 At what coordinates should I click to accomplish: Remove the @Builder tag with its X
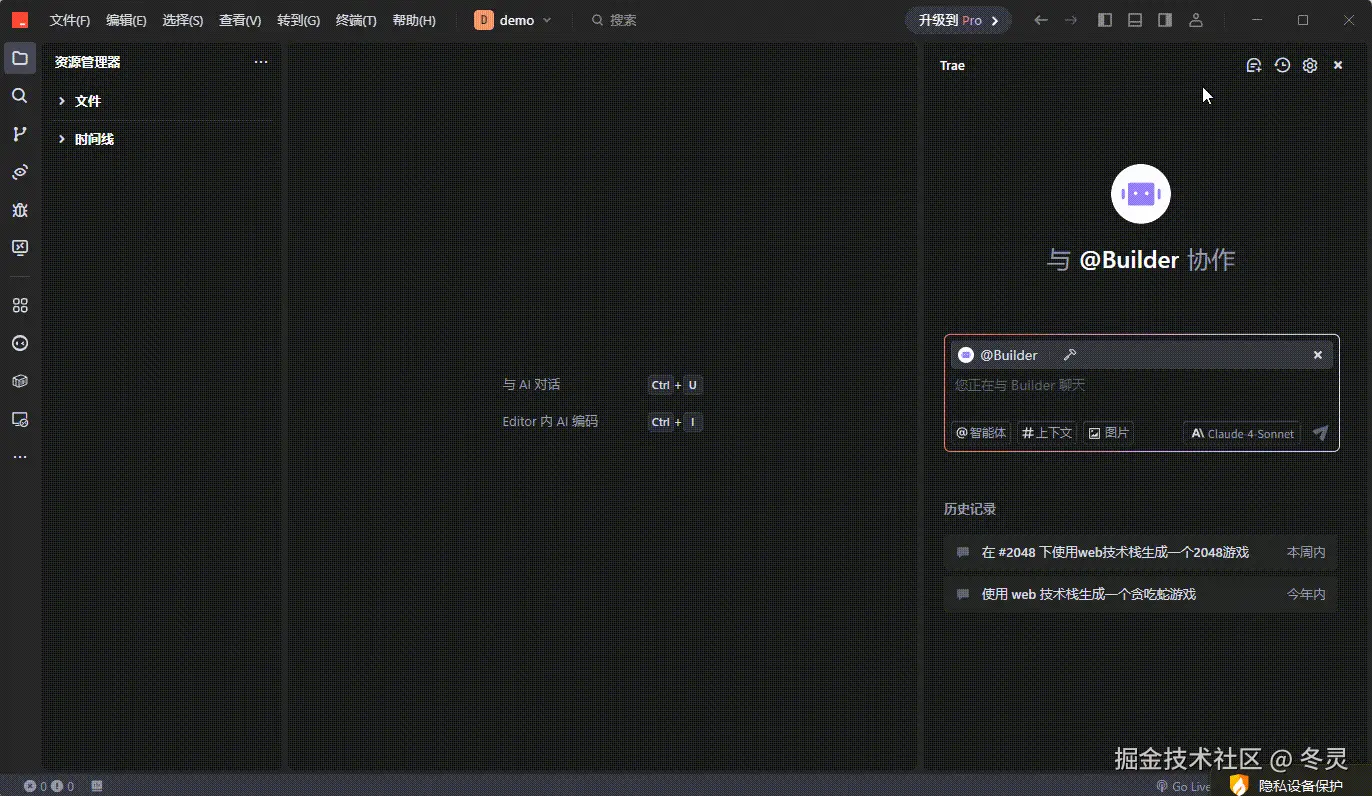pyautogui.click(x=1318, y=355)
